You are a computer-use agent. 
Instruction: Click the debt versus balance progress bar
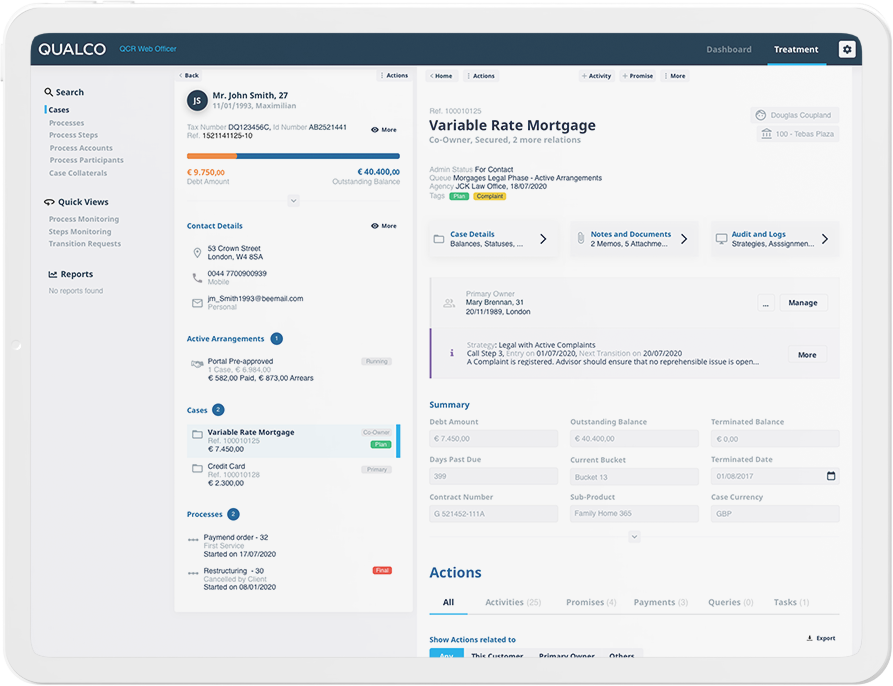tap(293, 156)
